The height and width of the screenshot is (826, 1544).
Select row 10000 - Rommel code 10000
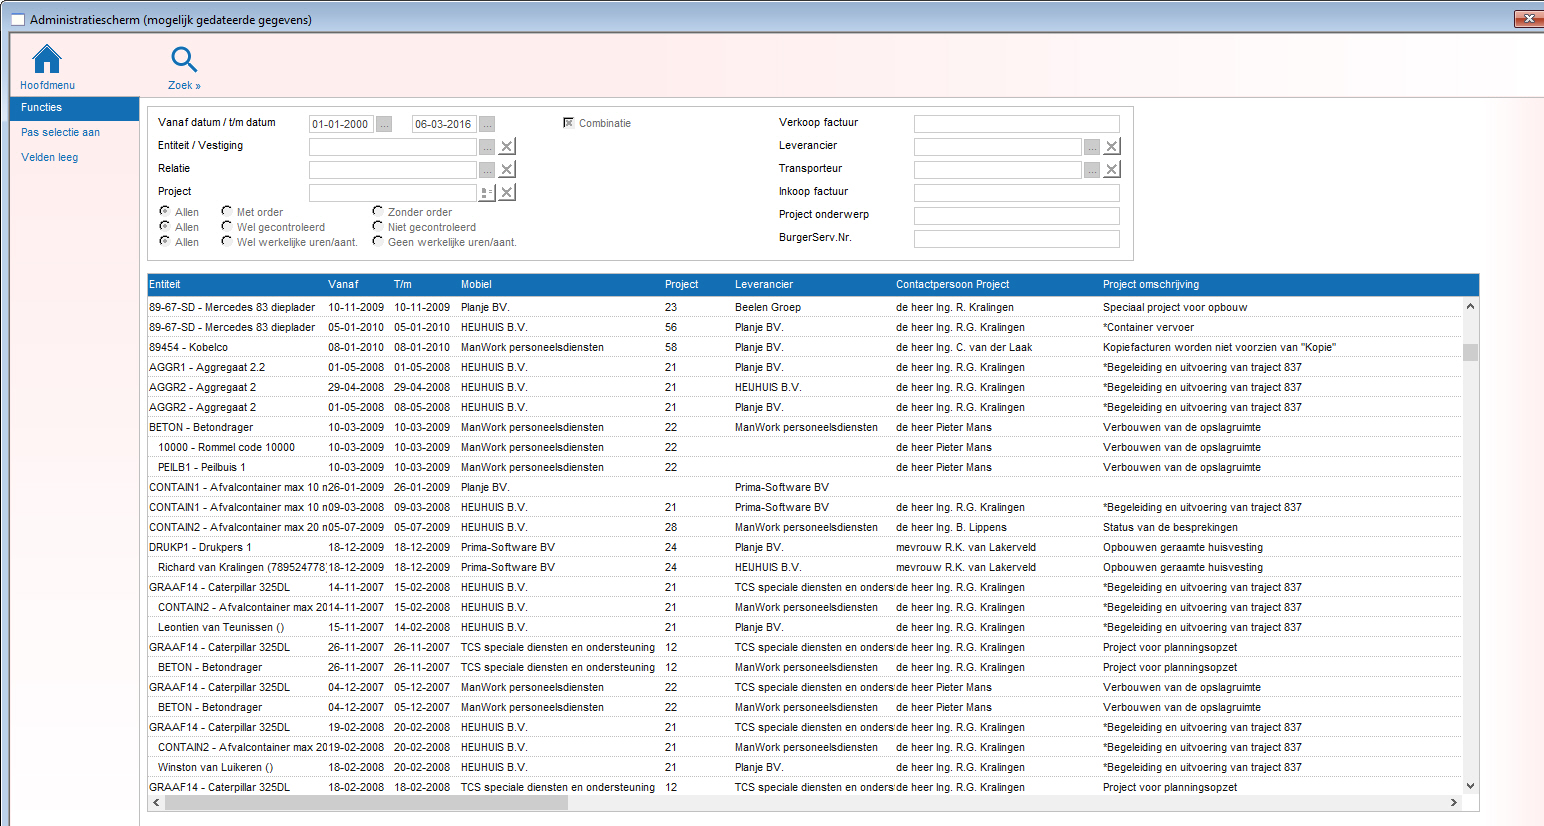tap(805, 447)
